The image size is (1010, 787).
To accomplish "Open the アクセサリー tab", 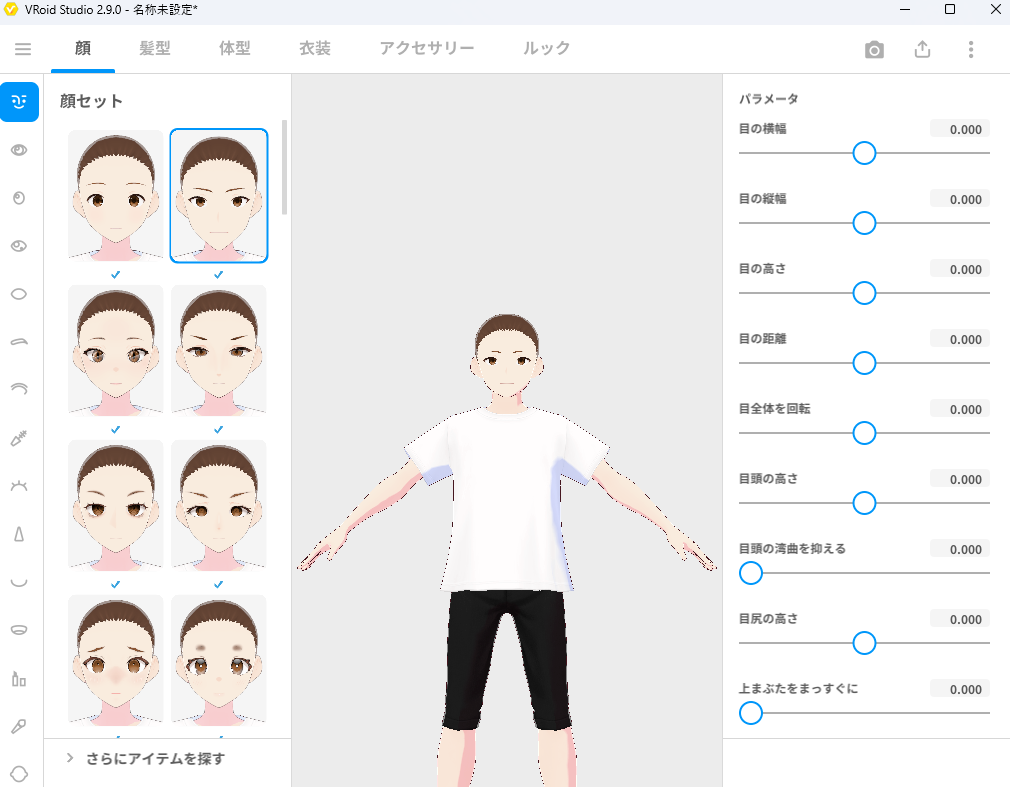I will 427,48.
